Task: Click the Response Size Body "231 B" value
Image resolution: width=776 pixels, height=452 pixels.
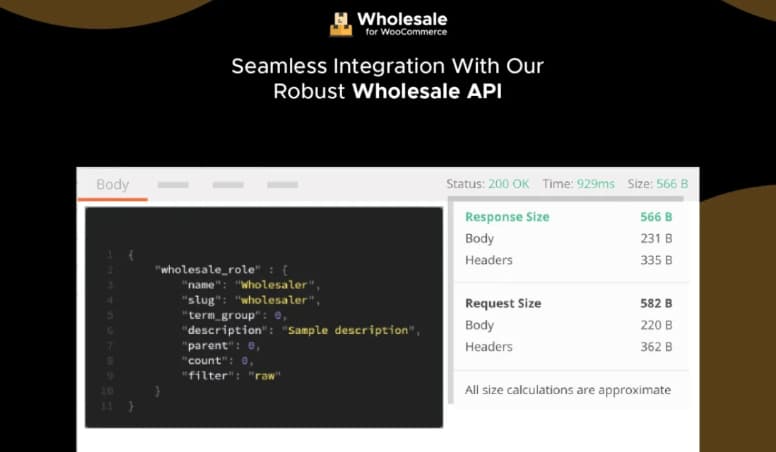Action: point(656,238)
